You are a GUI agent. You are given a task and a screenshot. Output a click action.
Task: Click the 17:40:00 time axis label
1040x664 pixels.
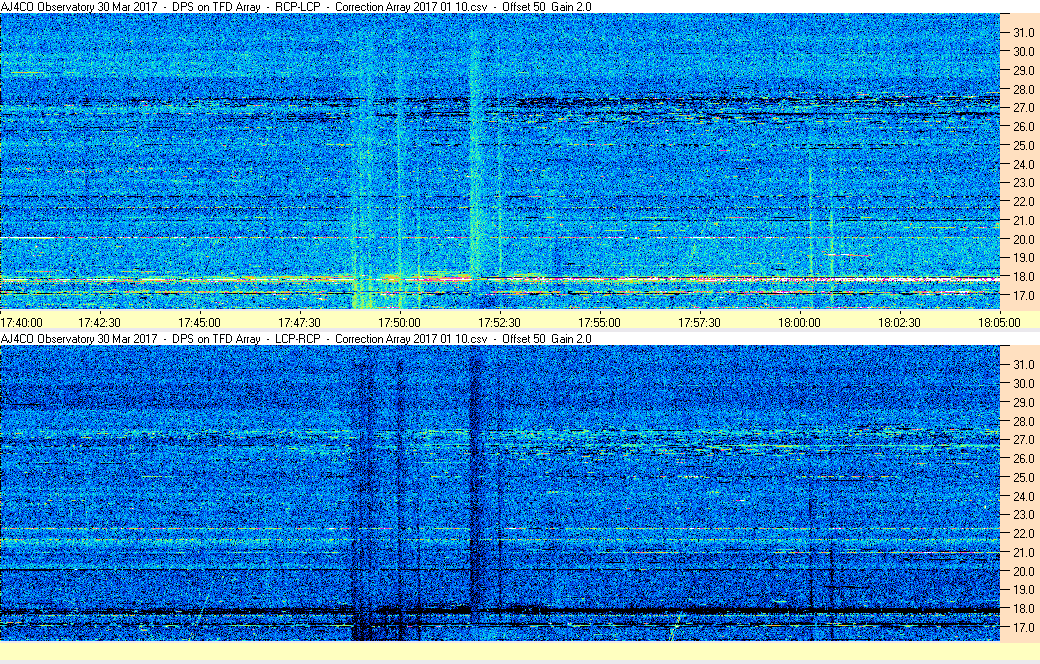pyautogui.click(x=22, y=322)
